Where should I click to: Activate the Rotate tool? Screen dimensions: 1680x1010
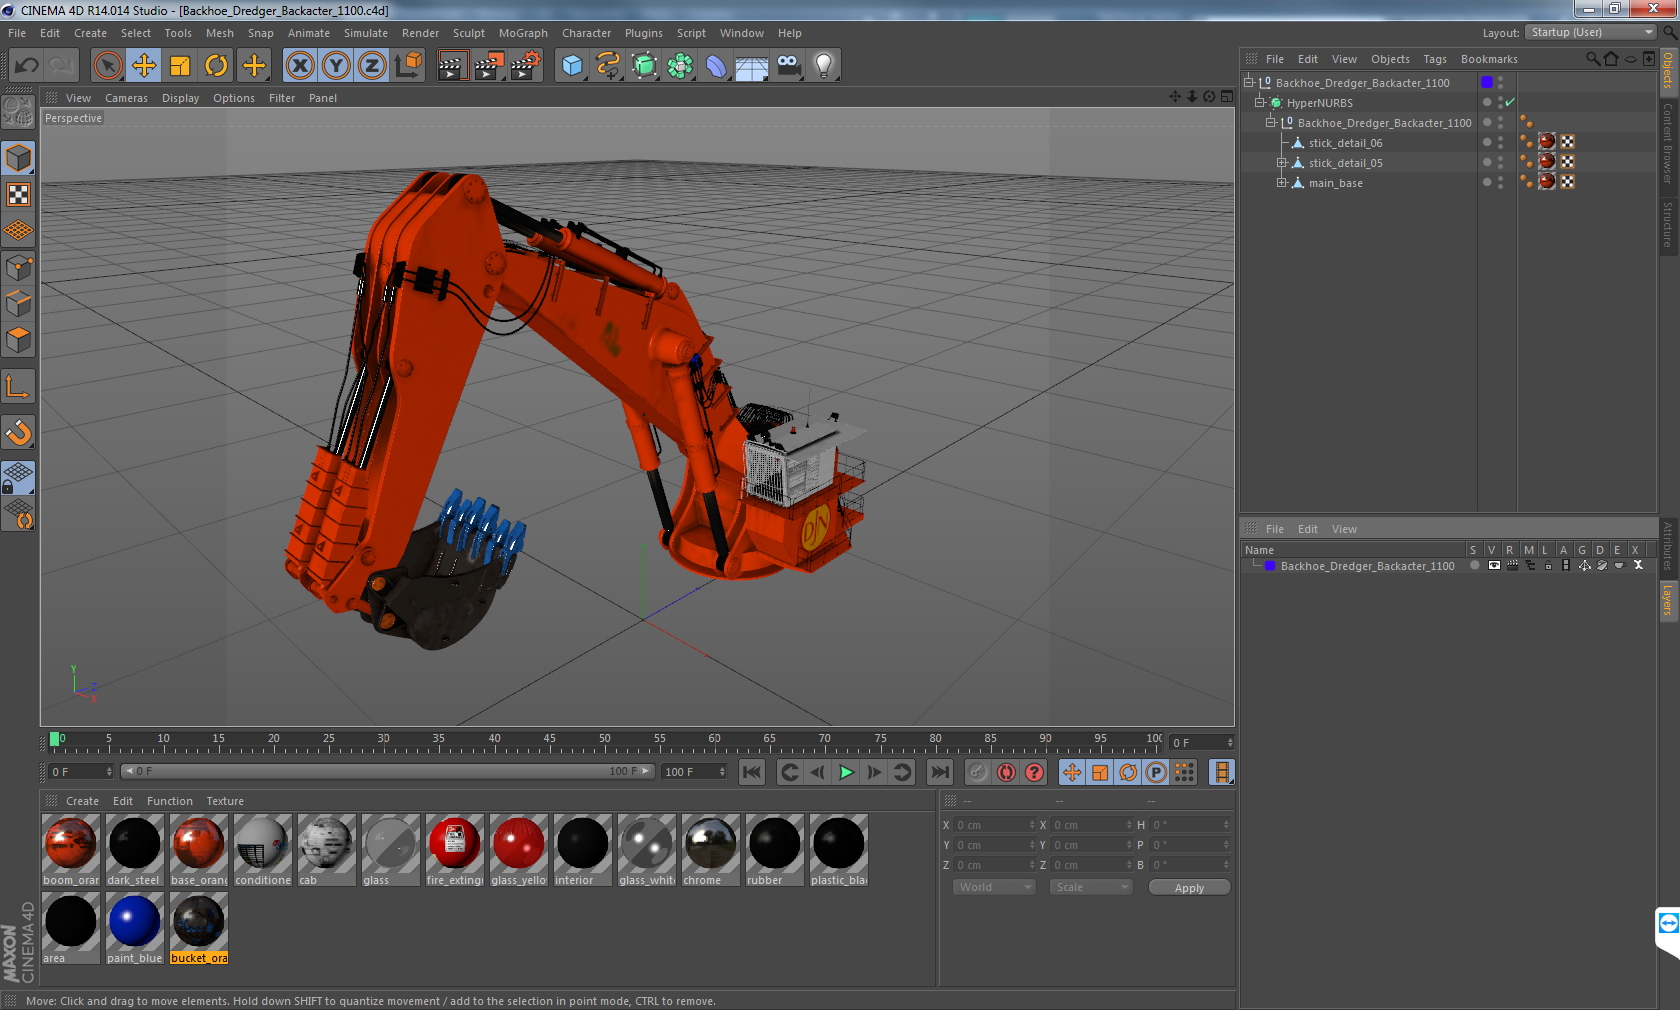(x=216, y=66)
